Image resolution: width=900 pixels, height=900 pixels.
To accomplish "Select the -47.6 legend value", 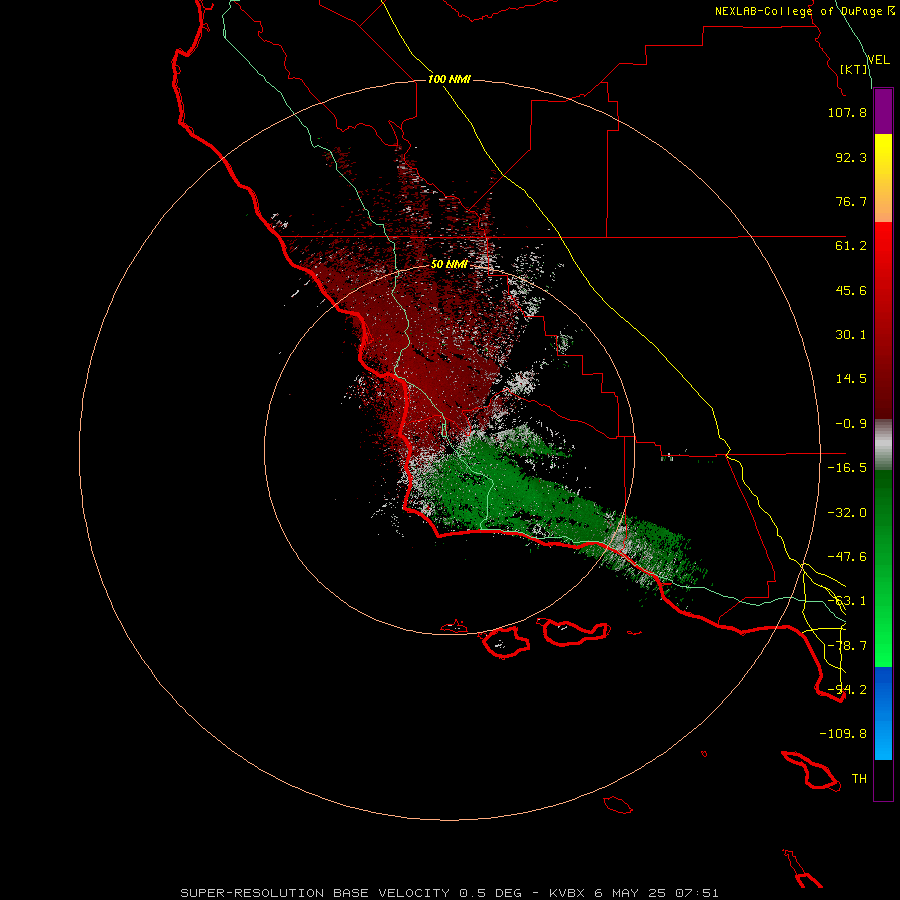I will click(847, 557).
